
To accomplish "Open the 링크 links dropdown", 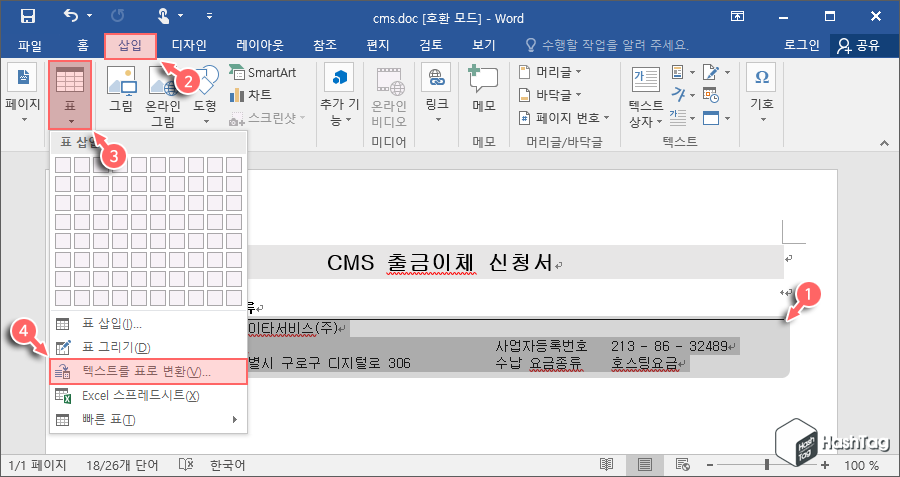I will coord(437,95).
